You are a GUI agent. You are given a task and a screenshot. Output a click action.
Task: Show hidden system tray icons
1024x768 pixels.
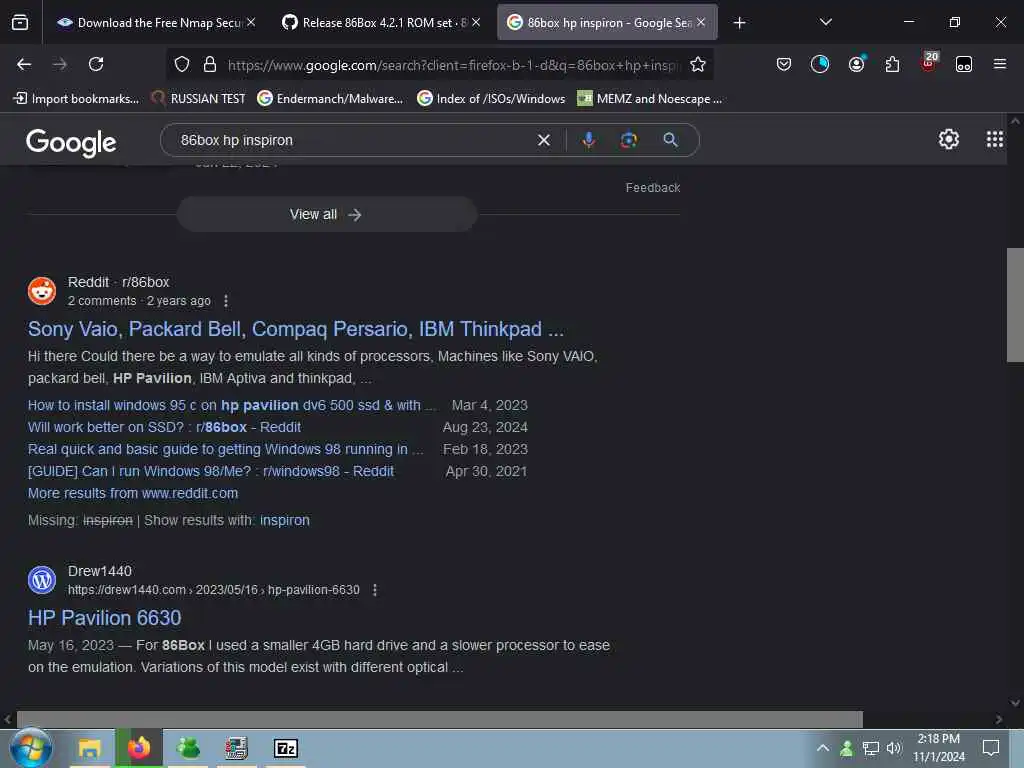pos(823,748)
